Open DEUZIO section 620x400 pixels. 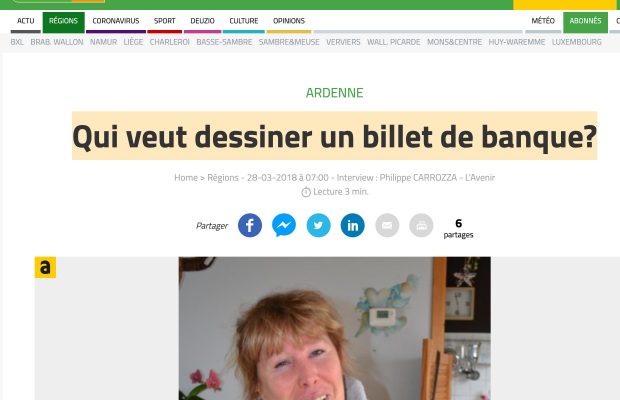pyautogui.click(x=202, y=21)
